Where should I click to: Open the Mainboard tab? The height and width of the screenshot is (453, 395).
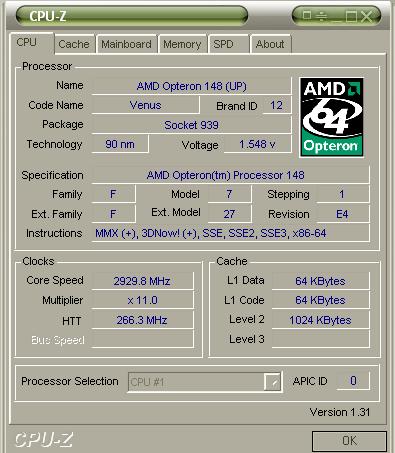coord(126,44)
